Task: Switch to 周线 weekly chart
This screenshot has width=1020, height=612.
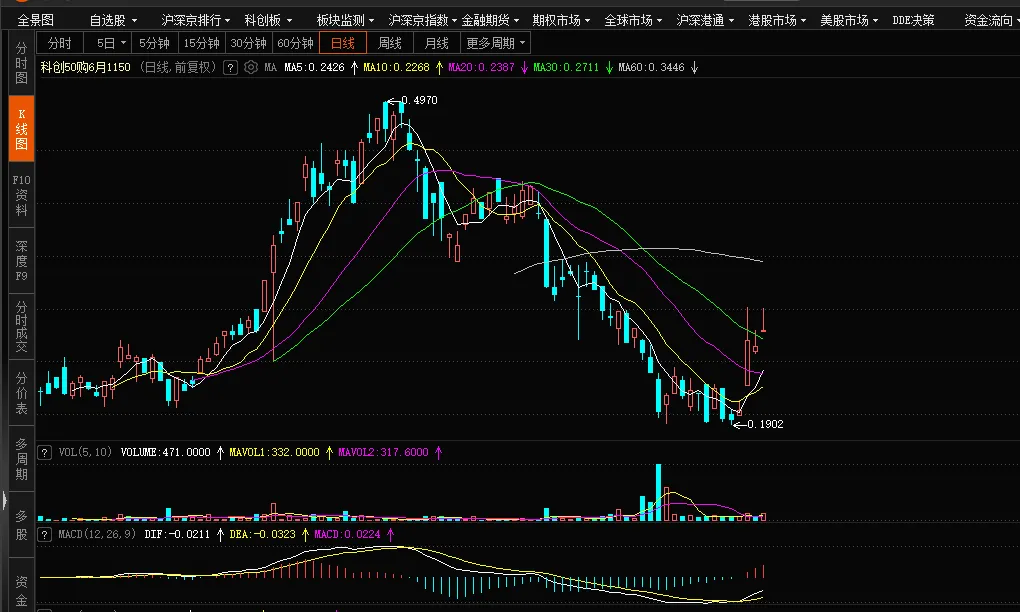Action: pos(390,43)
